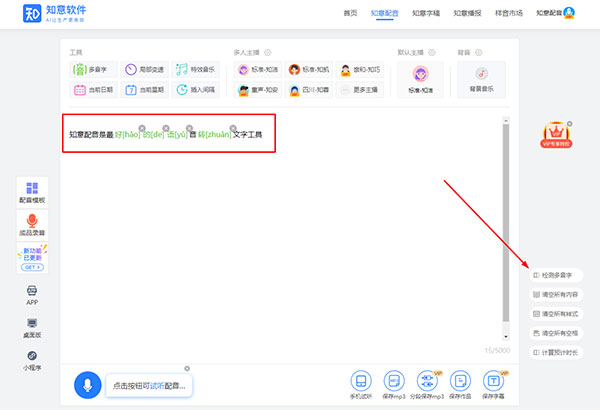Click the 15/5000 character counter

coord(497,350)
